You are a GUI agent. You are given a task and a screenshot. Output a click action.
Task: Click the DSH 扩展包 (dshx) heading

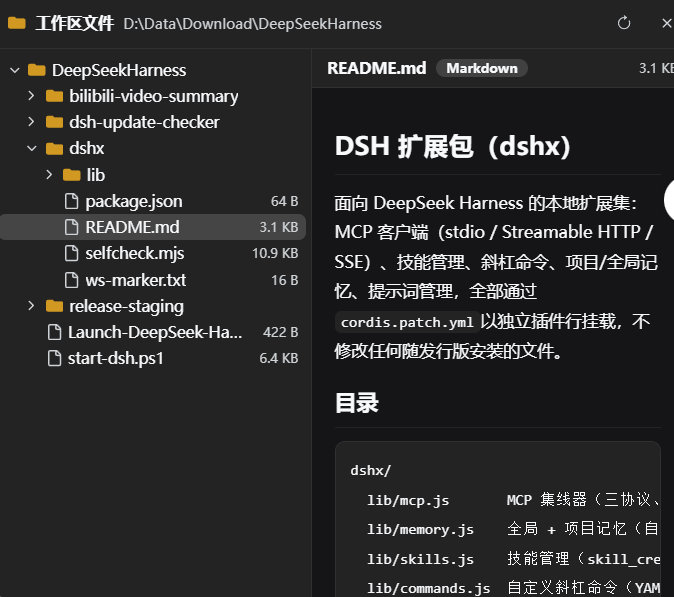click(x=452, y=146)
